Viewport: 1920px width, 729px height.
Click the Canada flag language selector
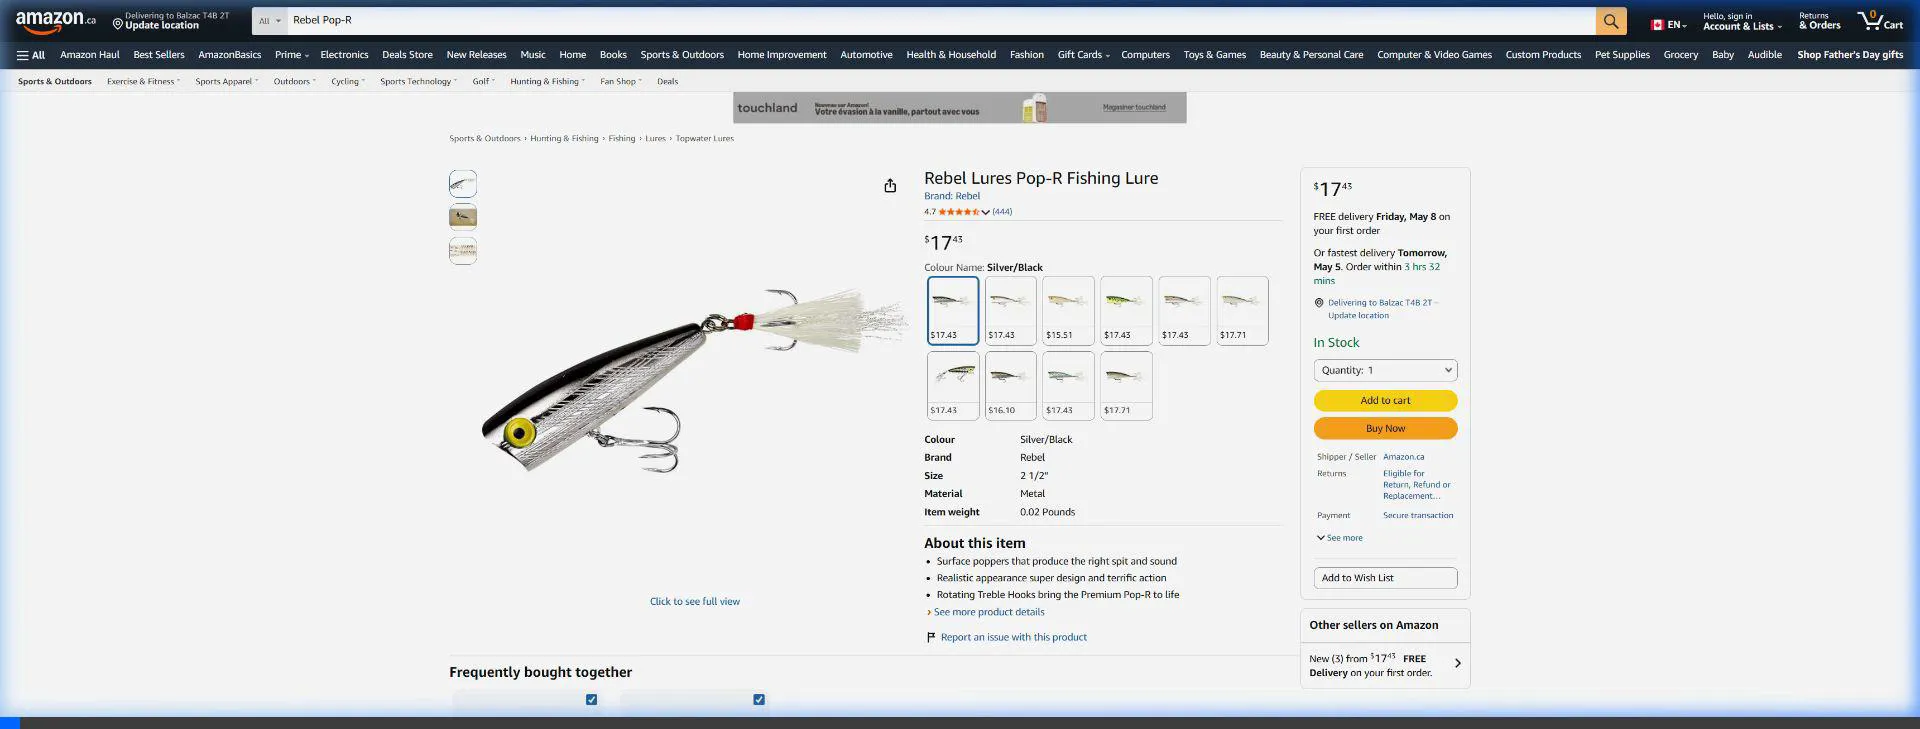tap(1668, 25)
